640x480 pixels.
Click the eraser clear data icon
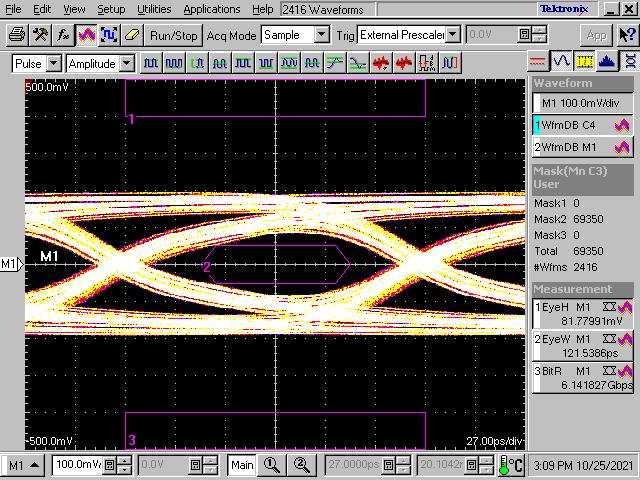tap(132, 34)
